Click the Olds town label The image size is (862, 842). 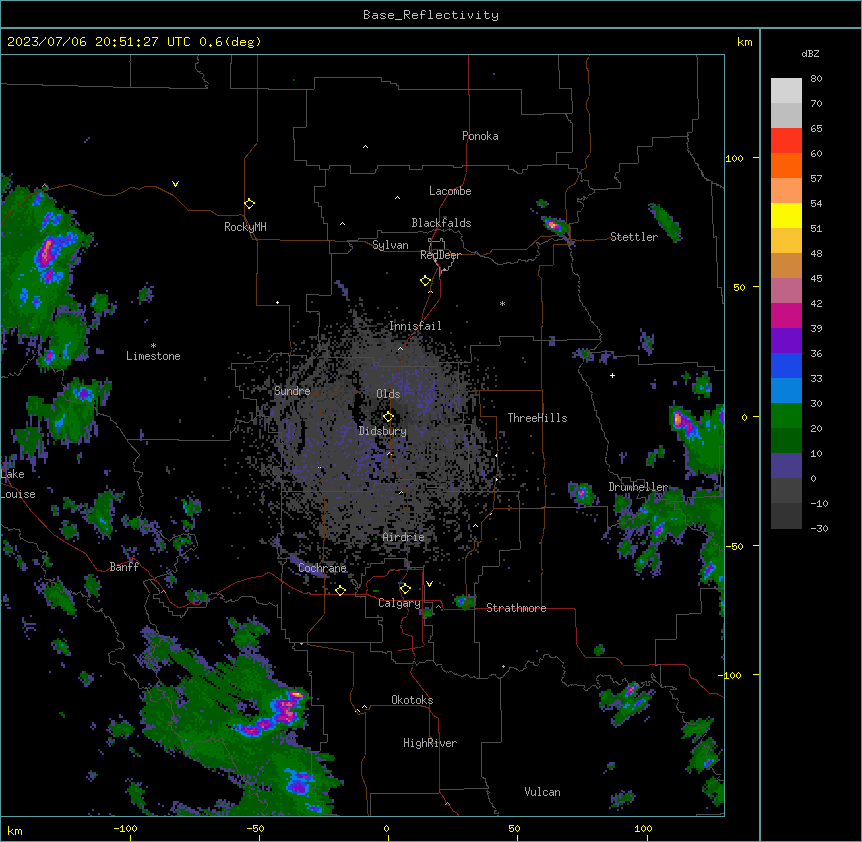388,394
